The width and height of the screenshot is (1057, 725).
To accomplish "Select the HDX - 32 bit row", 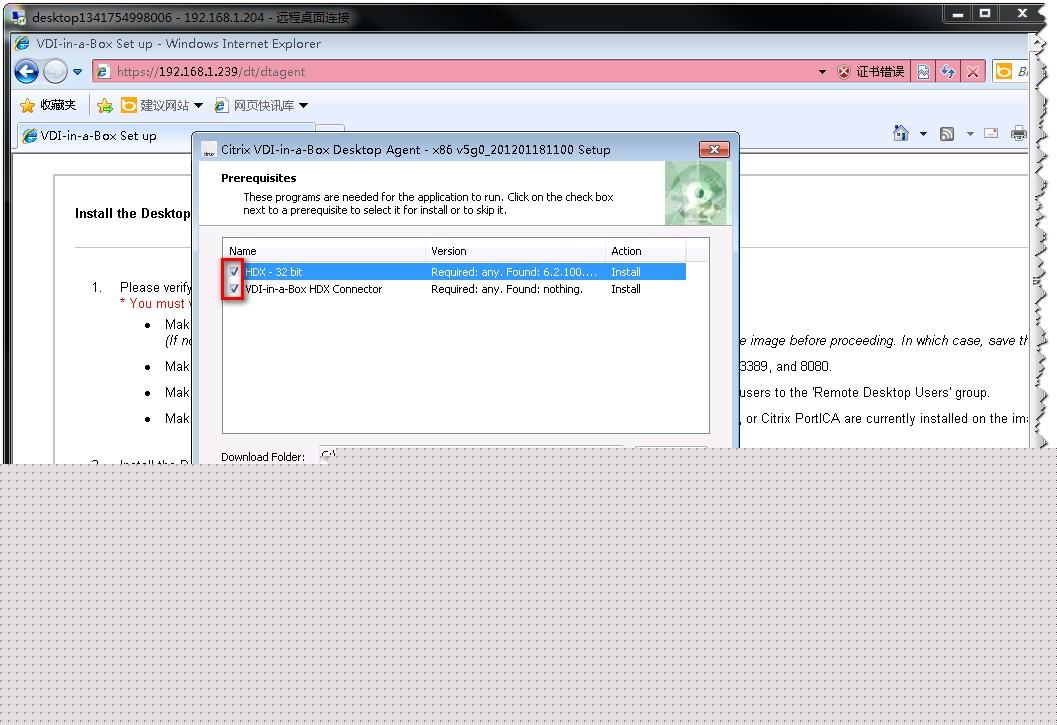I will (454, 272).
